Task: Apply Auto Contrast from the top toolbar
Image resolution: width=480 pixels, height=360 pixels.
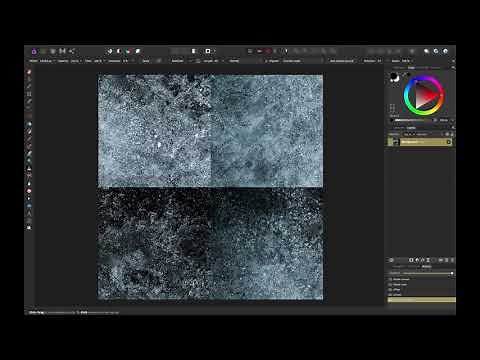Action: (119, 51)
